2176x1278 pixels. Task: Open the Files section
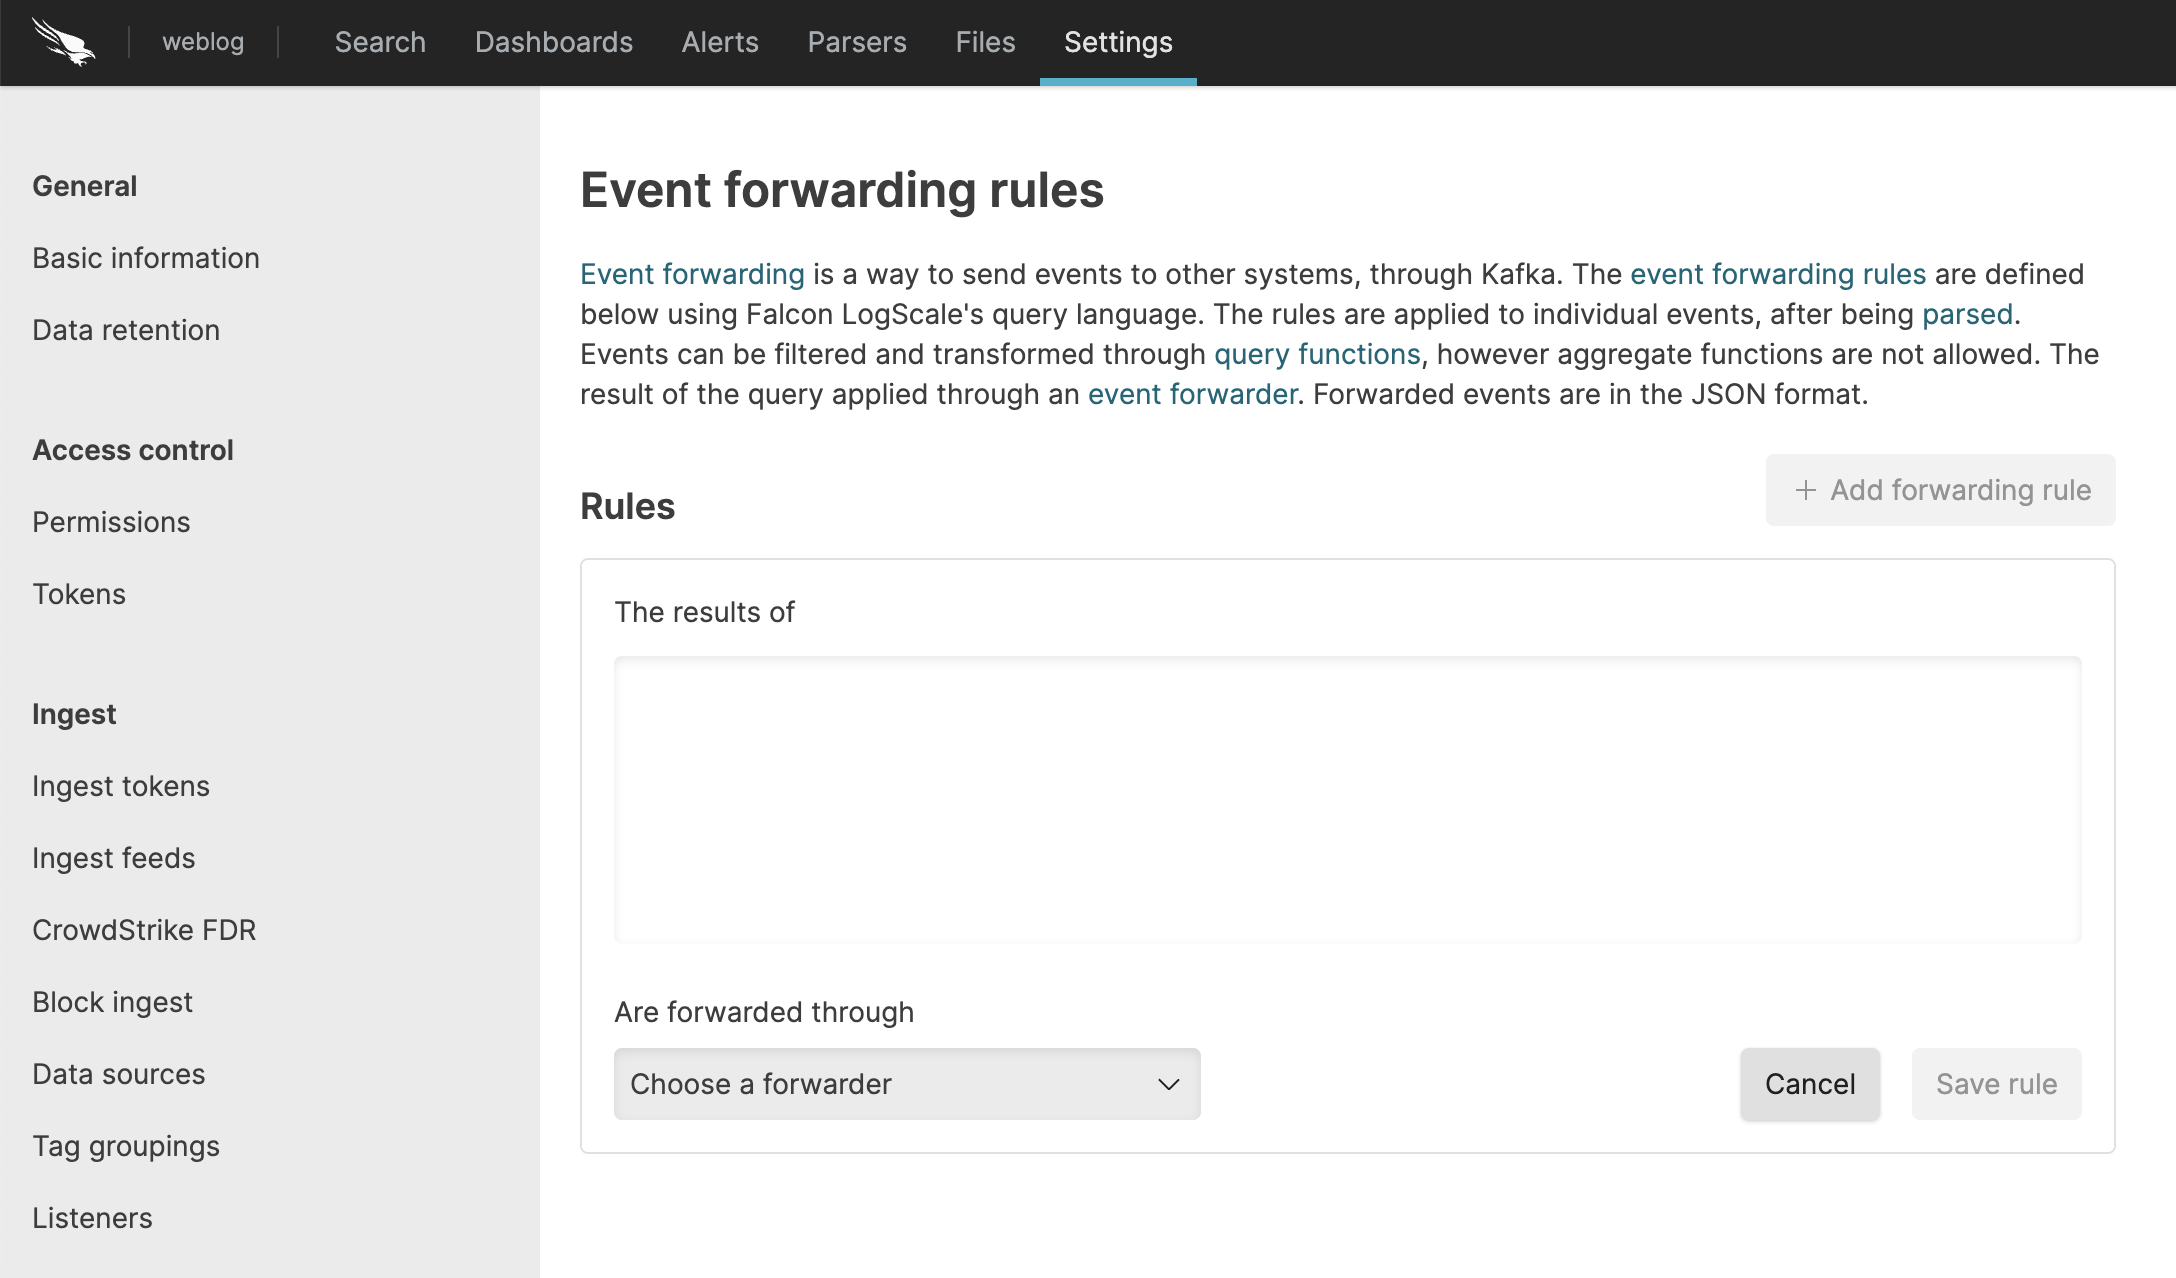984,42
